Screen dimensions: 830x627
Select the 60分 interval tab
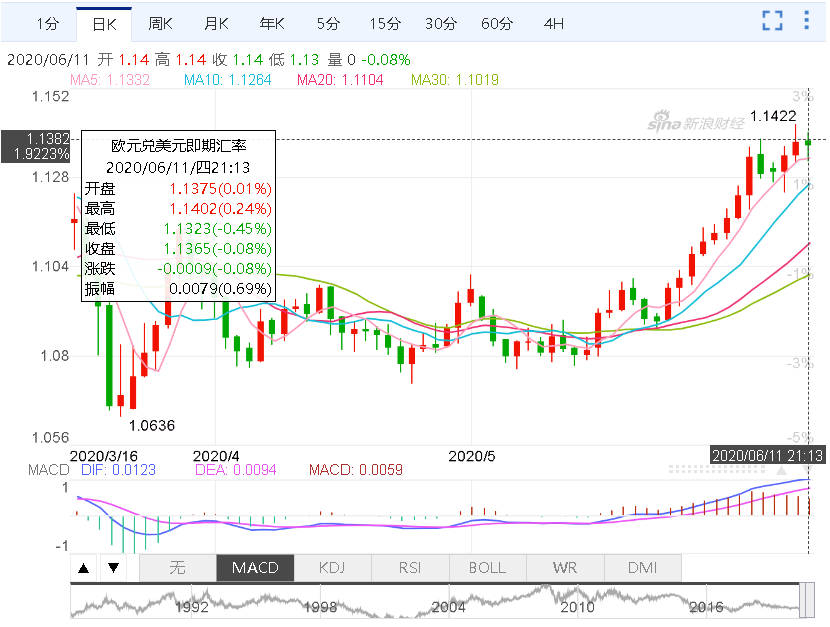coord(497,24)
